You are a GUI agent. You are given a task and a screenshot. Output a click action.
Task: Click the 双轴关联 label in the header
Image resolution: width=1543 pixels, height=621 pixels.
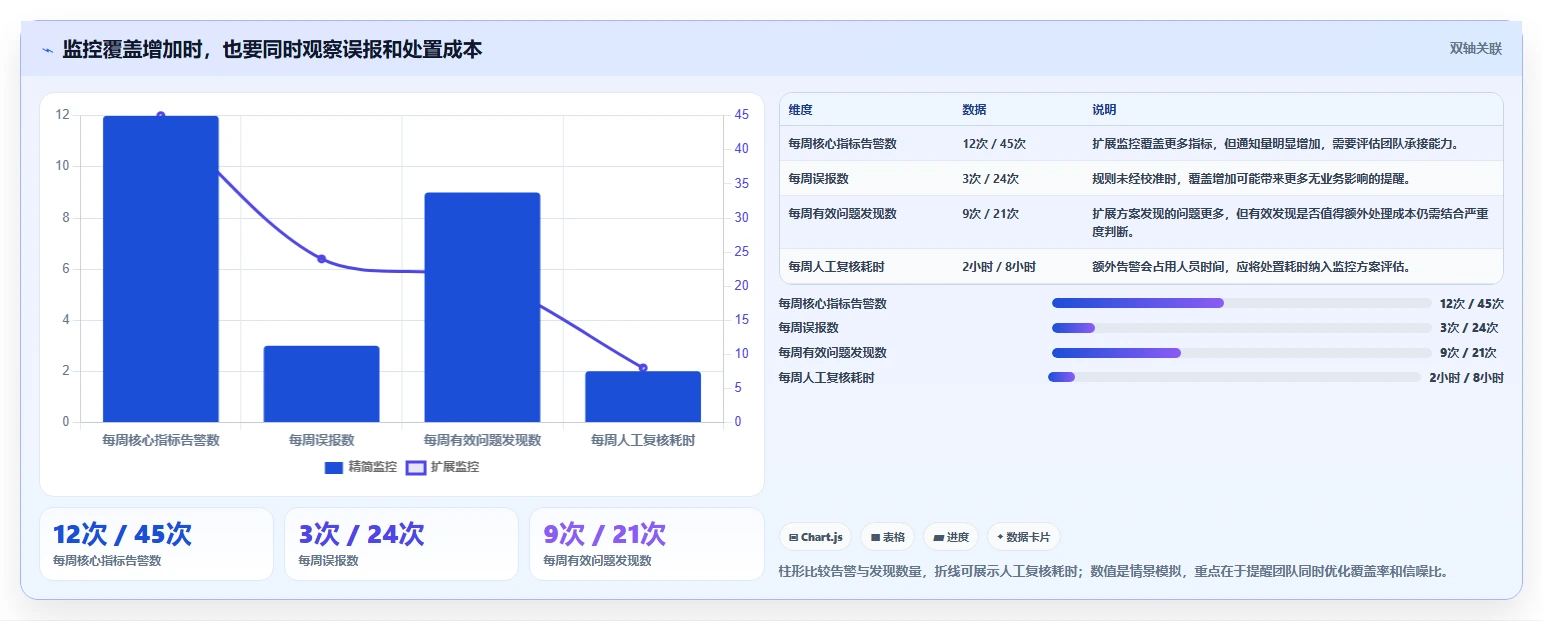(x=1476, y=49)
